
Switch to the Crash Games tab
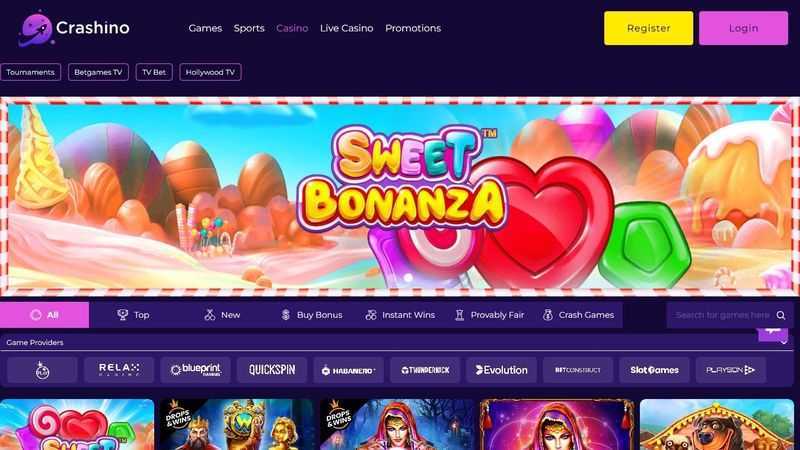(x=579, y=315)
